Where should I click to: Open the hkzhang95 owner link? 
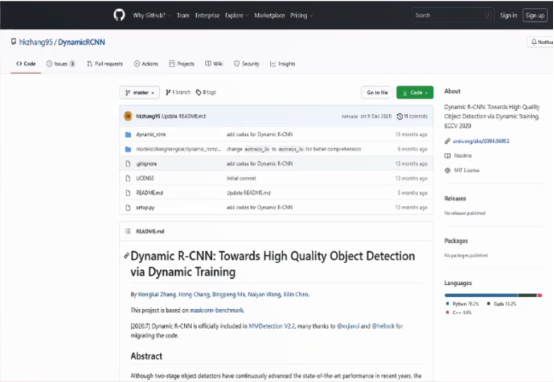36,42
